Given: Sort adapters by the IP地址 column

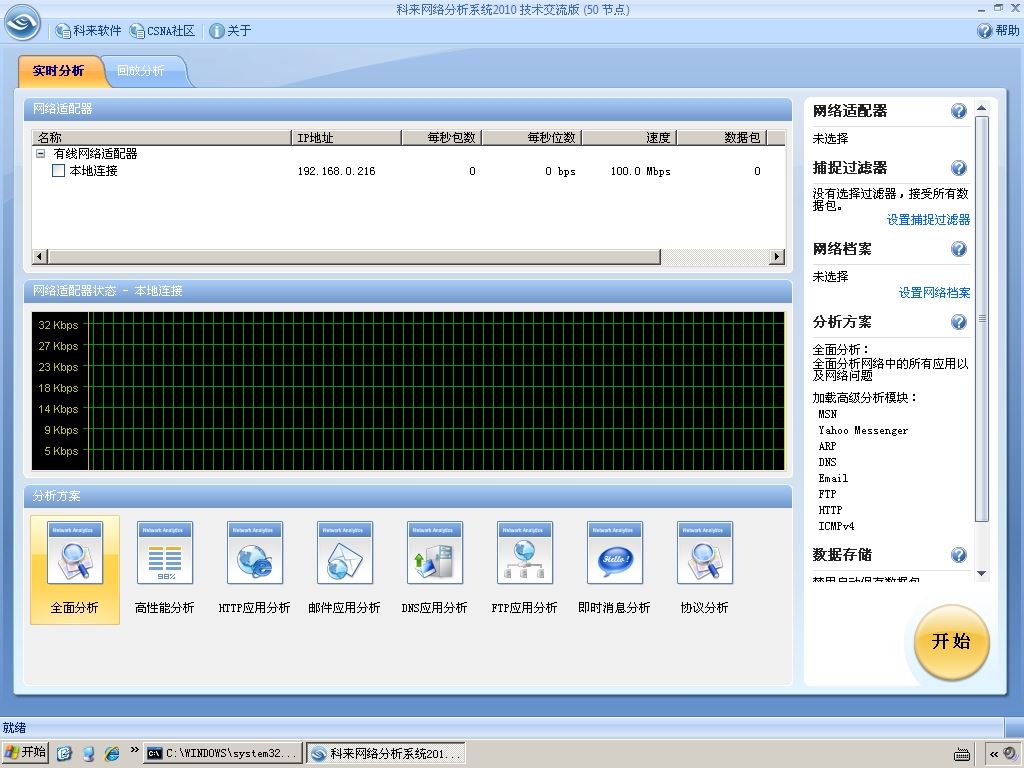Looking at the screenshot, I should (x=346, y=137).
